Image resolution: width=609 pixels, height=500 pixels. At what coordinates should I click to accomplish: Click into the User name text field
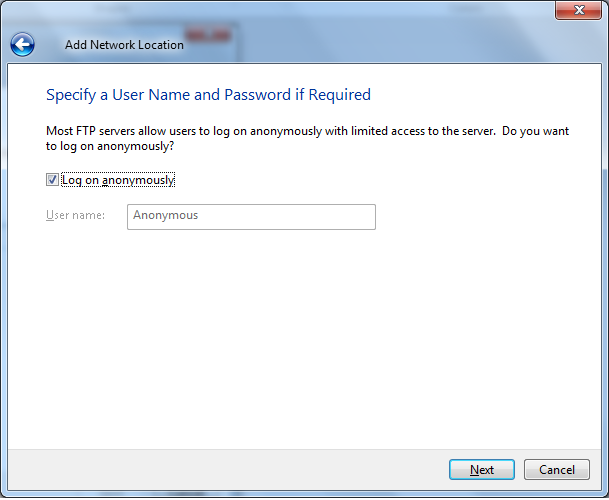251,216
